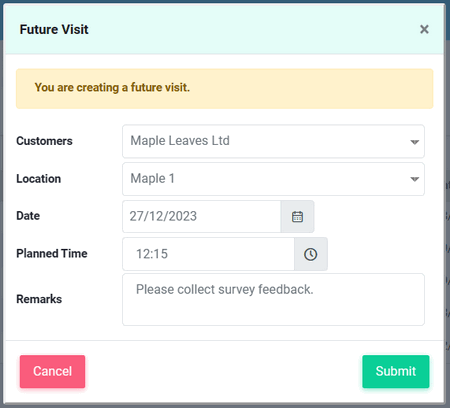450x408 pixels.
Task: Click the 'You are creating a future visit' text
Action: [x=112, y=87]
